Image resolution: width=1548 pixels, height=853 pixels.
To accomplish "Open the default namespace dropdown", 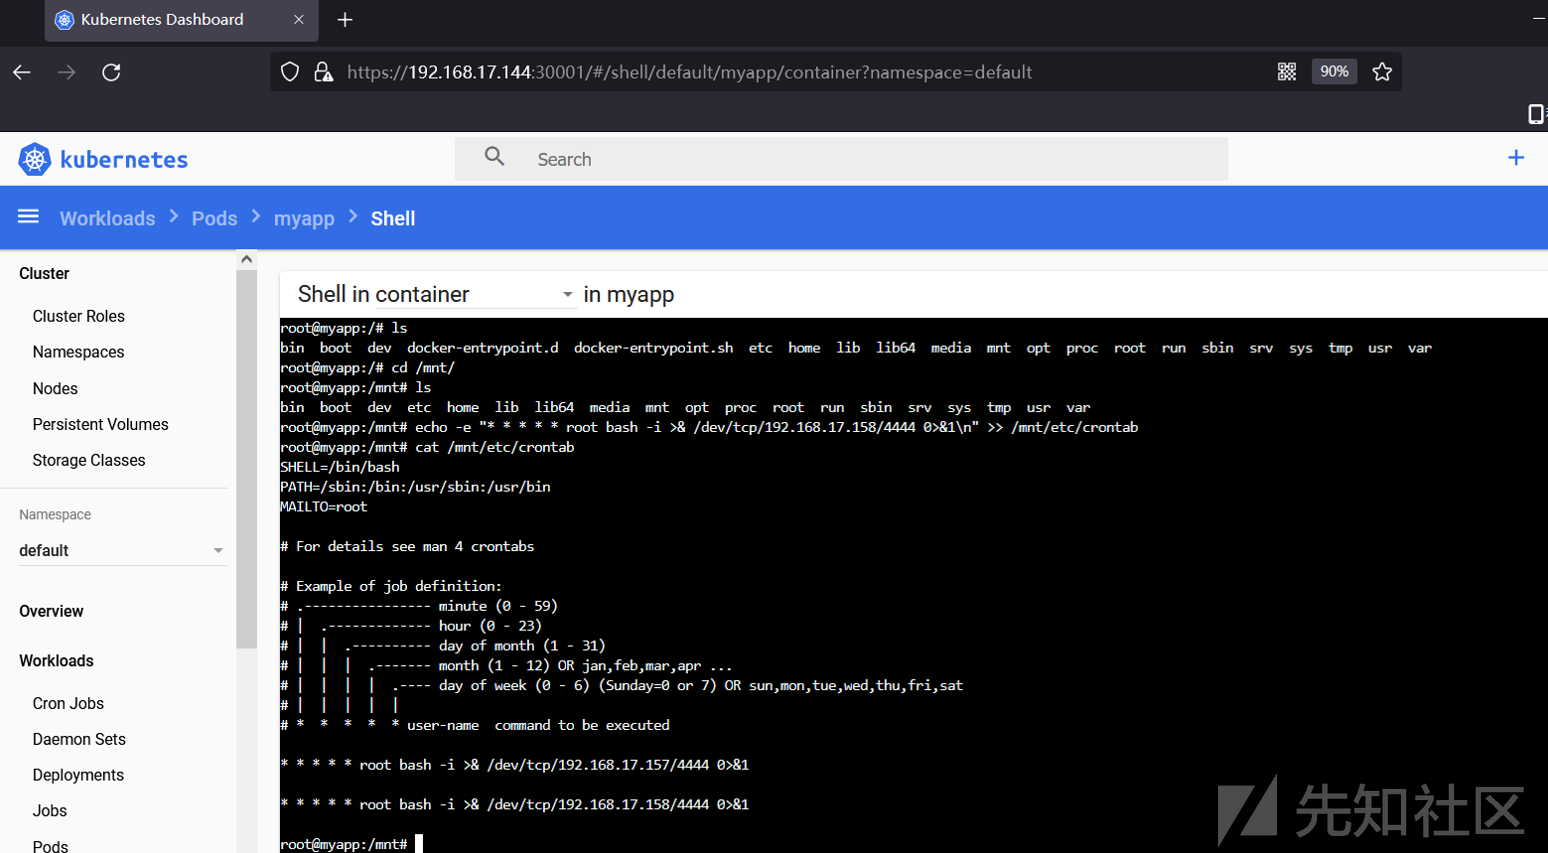I will pyautogui.click(x=121, y=551).
